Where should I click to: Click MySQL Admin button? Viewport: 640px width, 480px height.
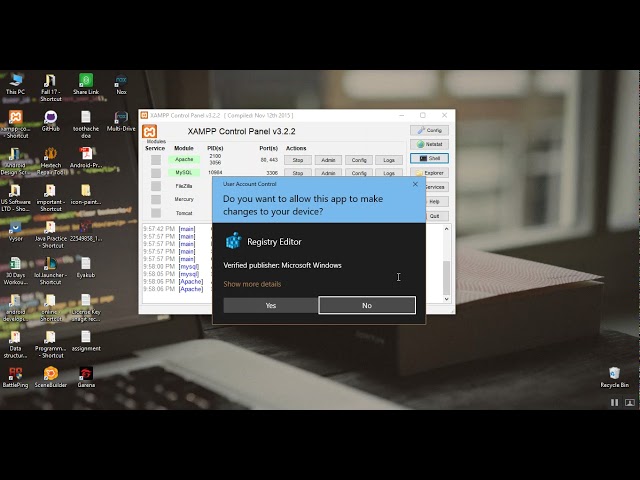click(x=328, y=173)
